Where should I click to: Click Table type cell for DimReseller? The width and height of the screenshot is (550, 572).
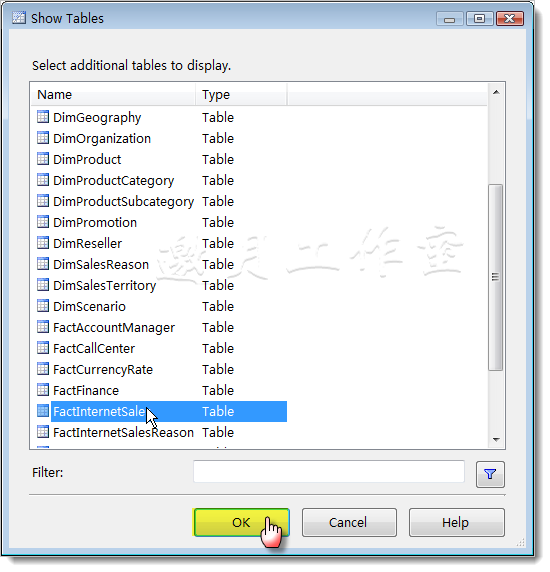218,243
